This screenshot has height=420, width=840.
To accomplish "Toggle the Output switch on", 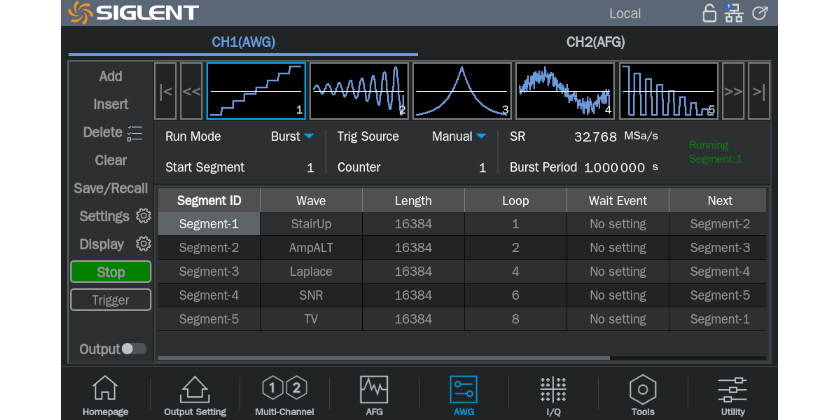I will click(133, 349).
